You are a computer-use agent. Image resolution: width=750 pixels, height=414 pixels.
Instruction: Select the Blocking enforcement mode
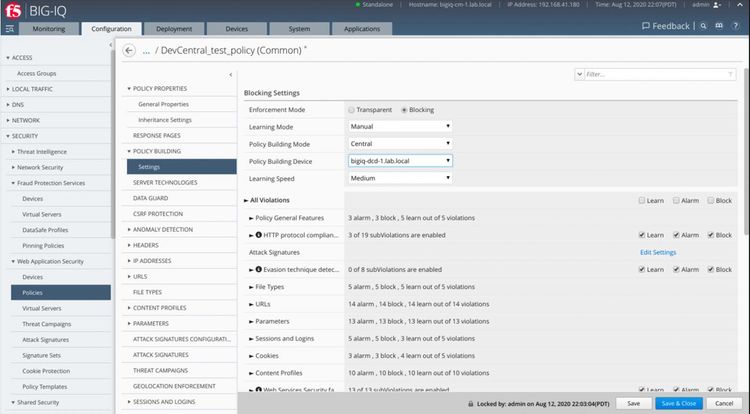pyautogui.click(x=404, y=110)
